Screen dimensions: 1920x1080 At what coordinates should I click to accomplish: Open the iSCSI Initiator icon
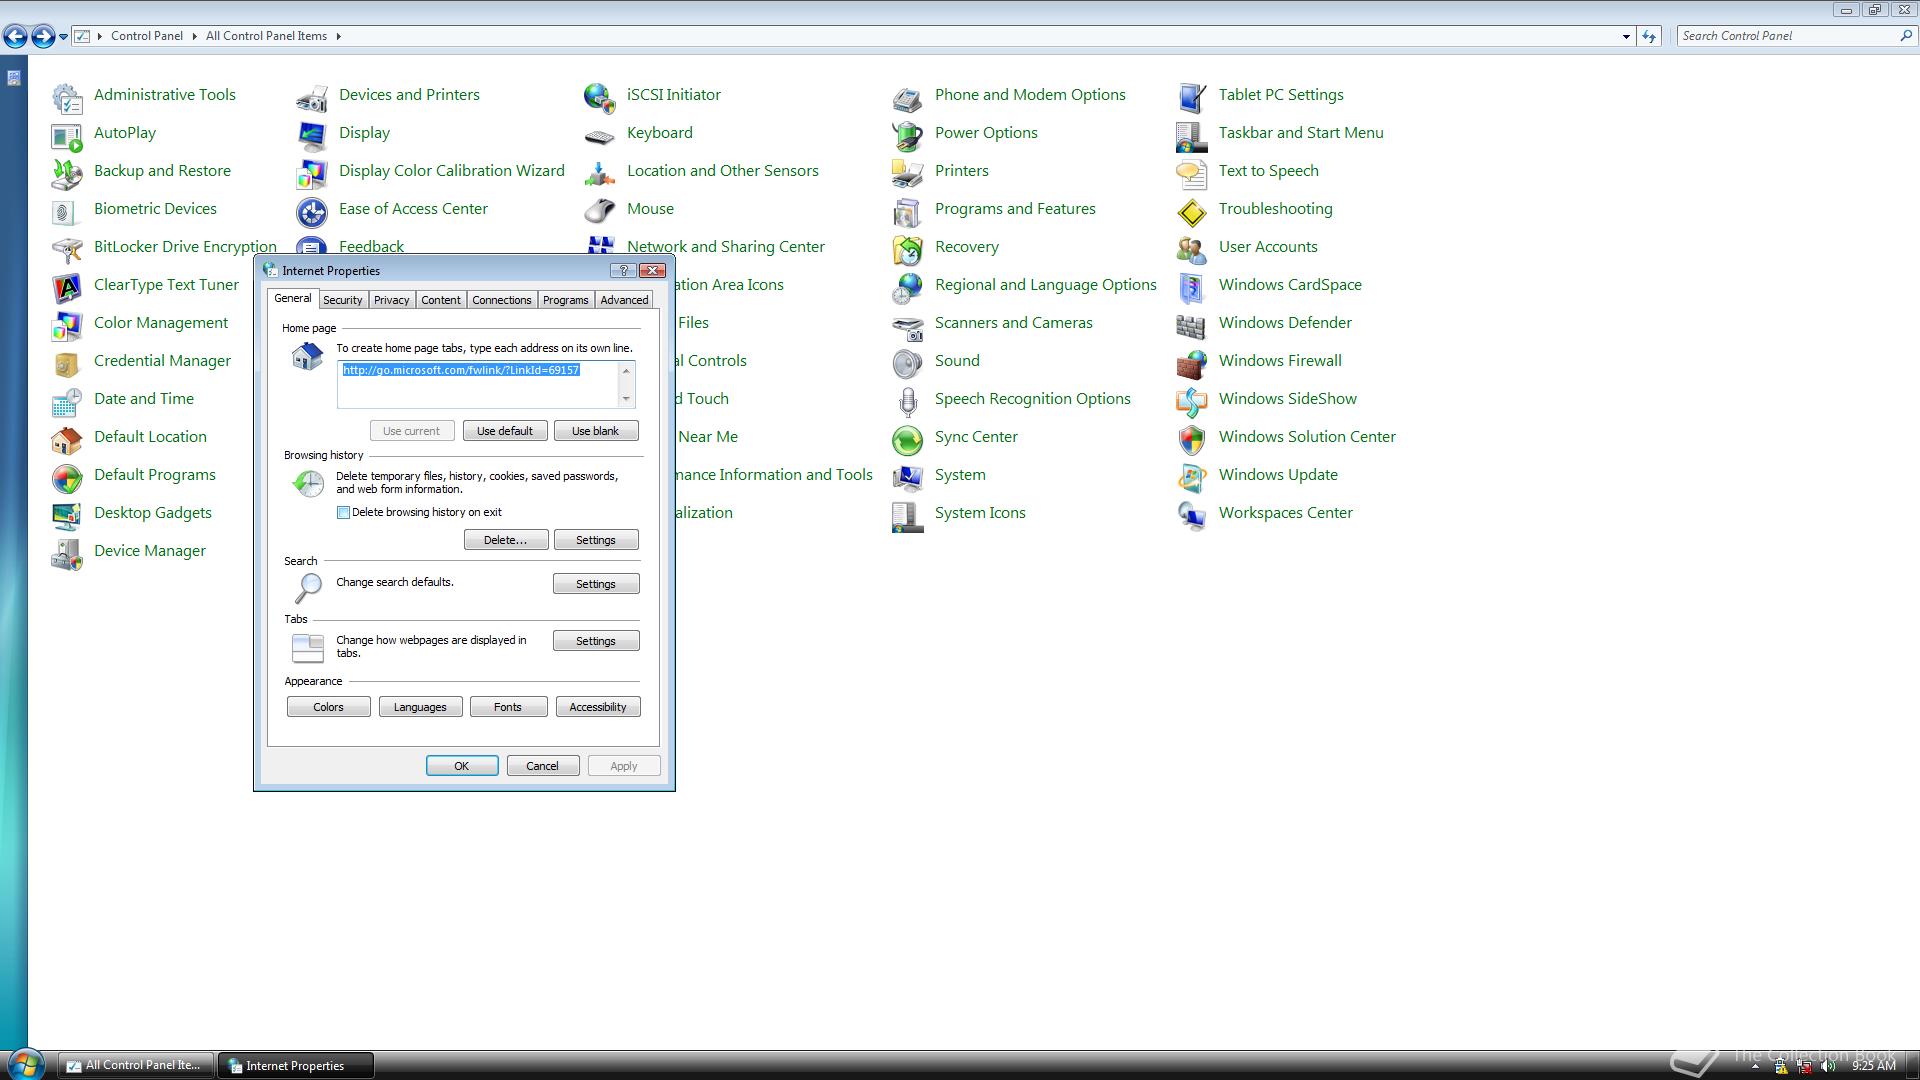coord(600,97)
